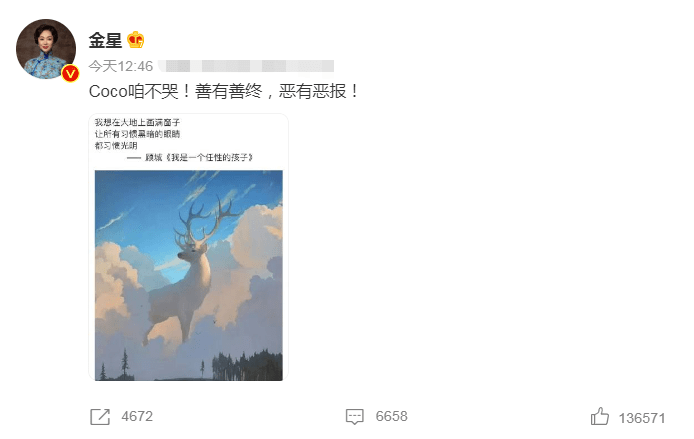
Task: Click the post time 今天12:46
Action: (x=121, y=66)
